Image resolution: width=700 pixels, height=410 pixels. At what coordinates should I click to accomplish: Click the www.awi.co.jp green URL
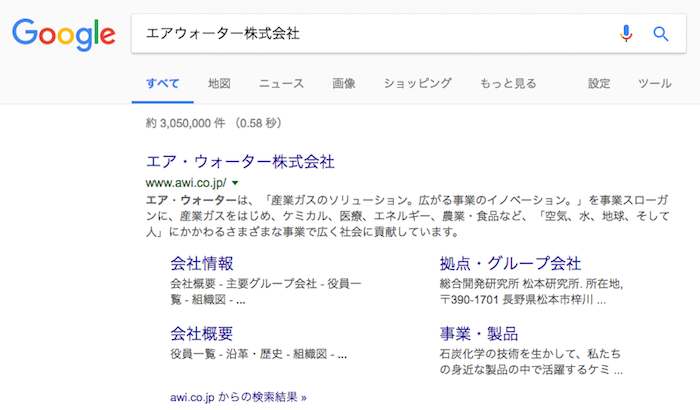(x=186, y=183)
